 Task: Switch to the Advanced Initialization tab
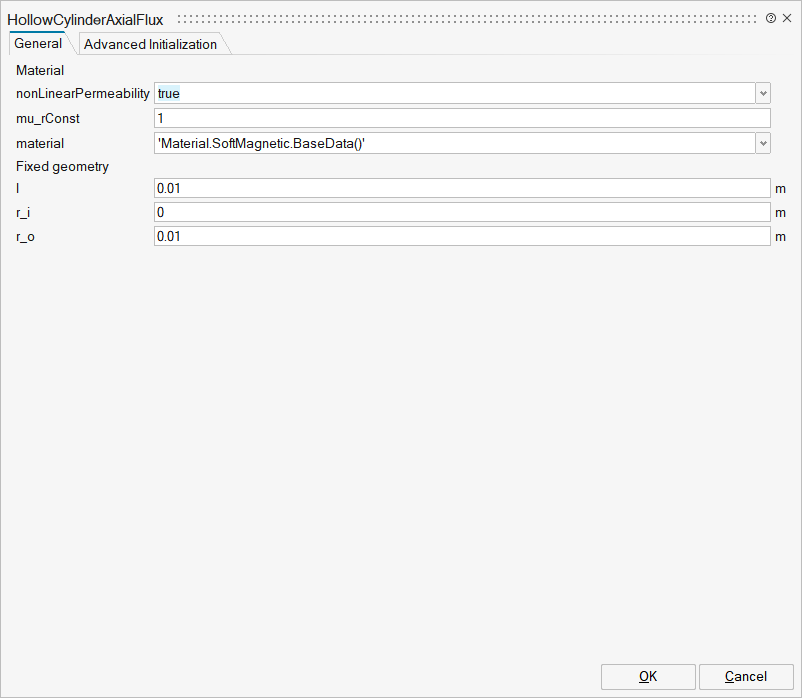click(150, 44)
